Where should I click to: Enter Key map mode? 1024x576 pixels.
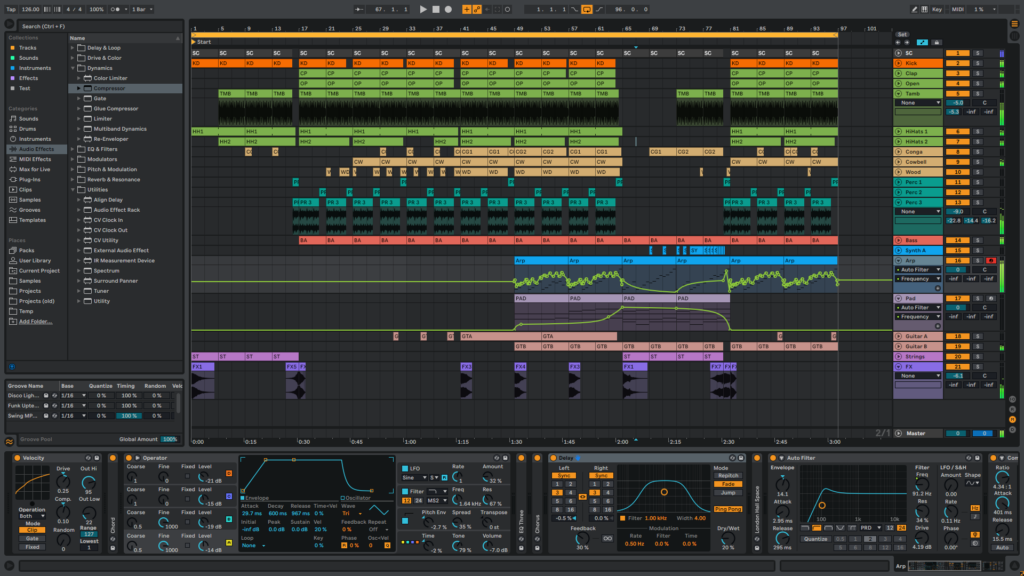937,9
